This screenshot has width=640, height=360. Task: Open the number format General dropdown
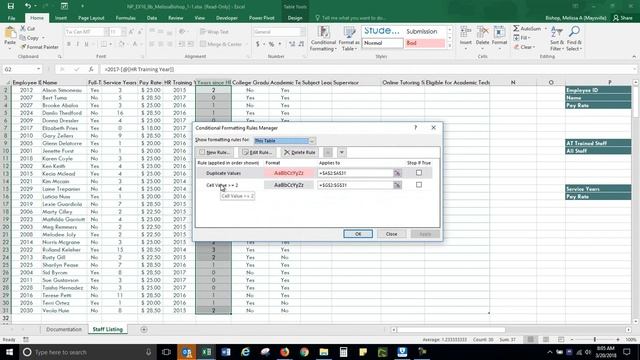[302, 32]
